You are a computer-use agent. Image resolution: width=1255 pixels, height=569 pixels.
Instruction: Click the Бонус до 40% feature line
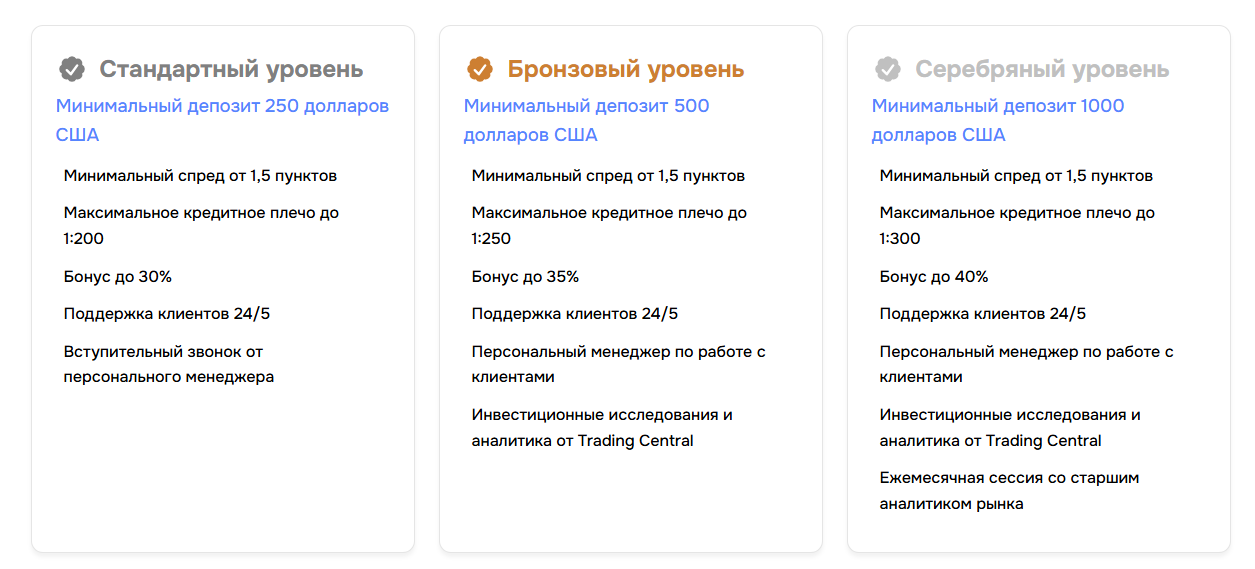(x=934, y=277)
